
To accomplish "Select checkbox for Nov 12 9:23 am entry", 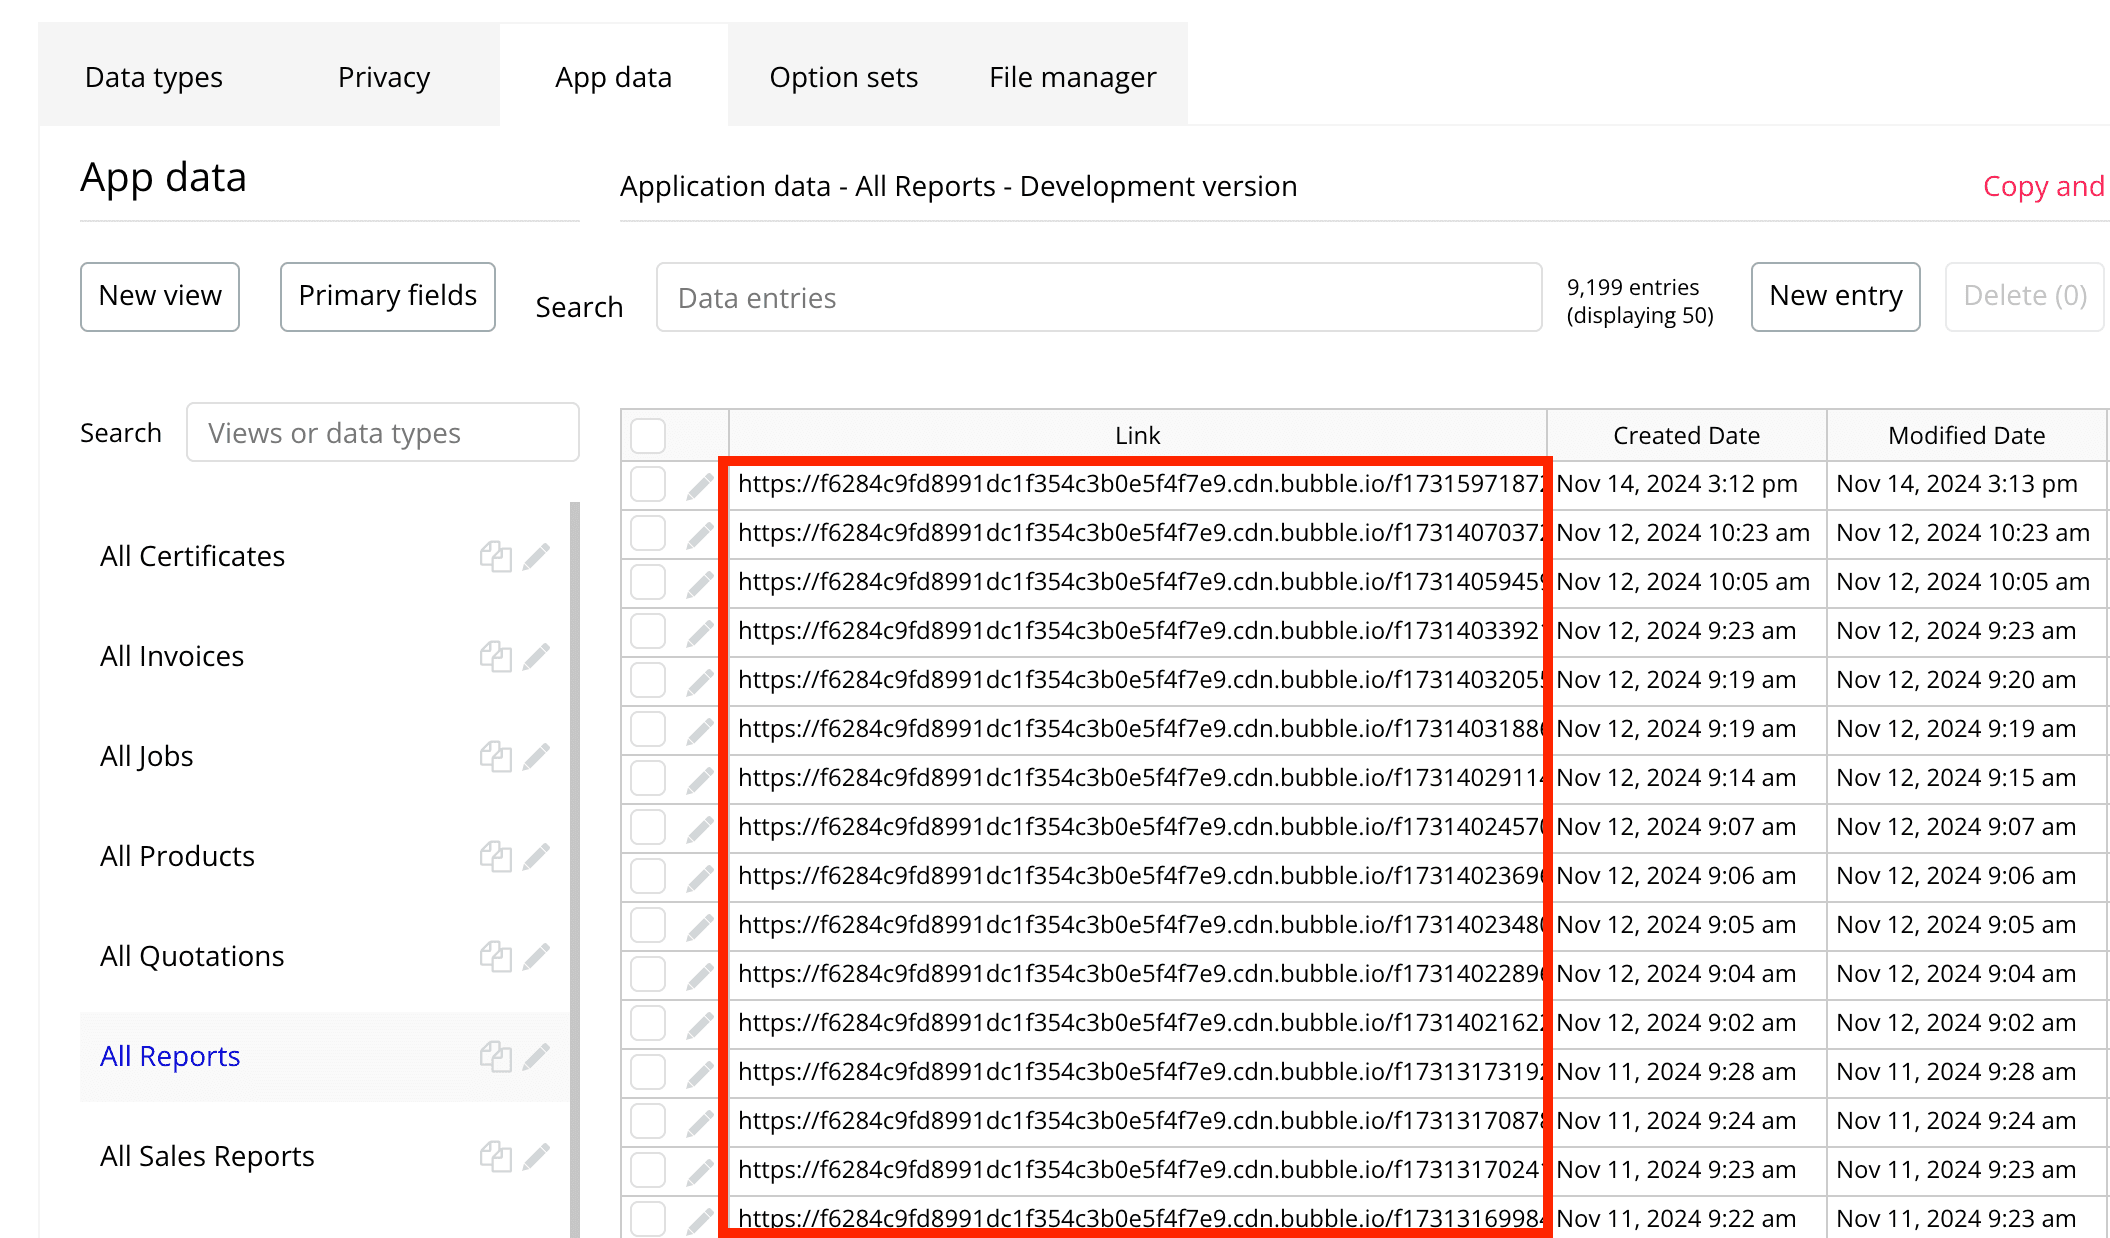I will (x=648, y=632).
